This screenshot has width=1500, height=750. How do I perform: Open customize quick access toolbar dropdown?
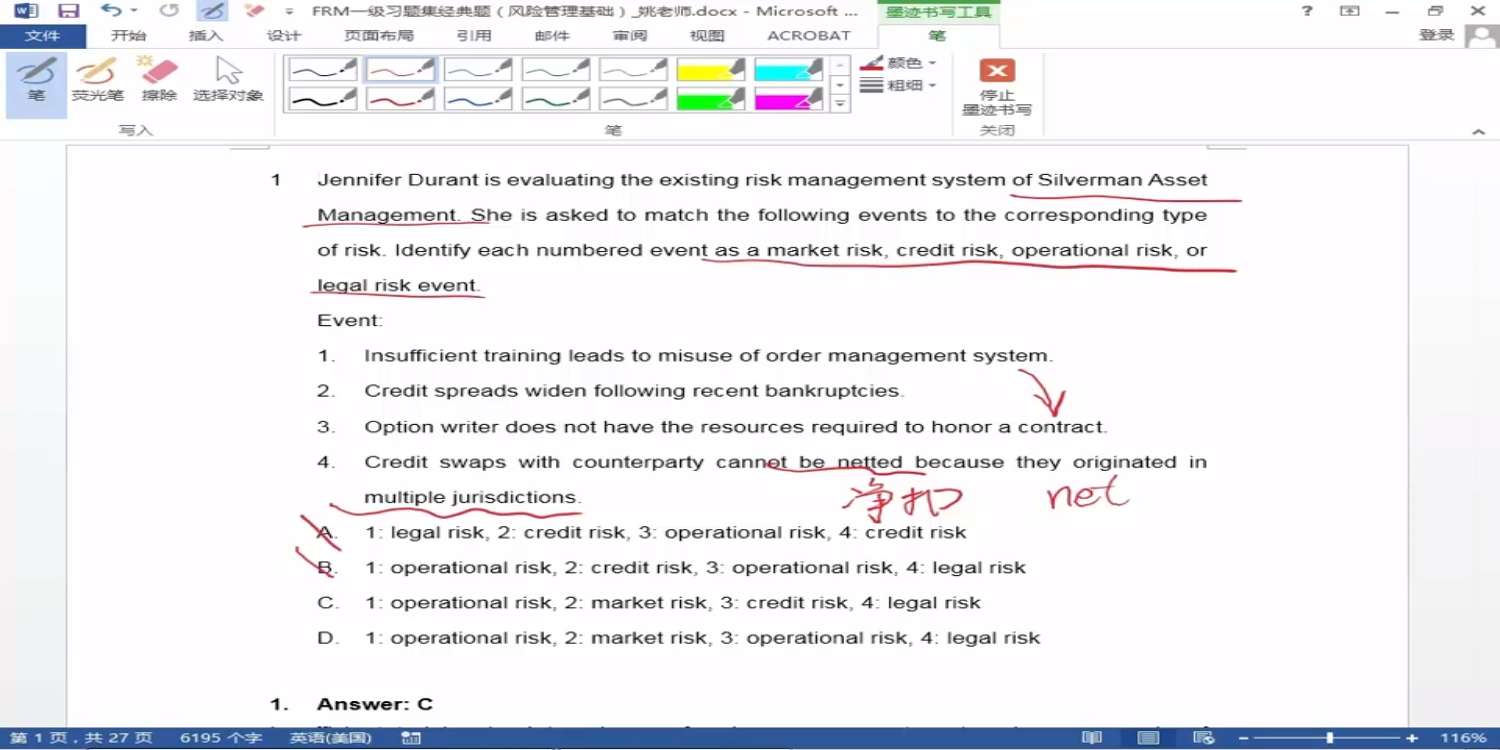(x=289, y=12)
